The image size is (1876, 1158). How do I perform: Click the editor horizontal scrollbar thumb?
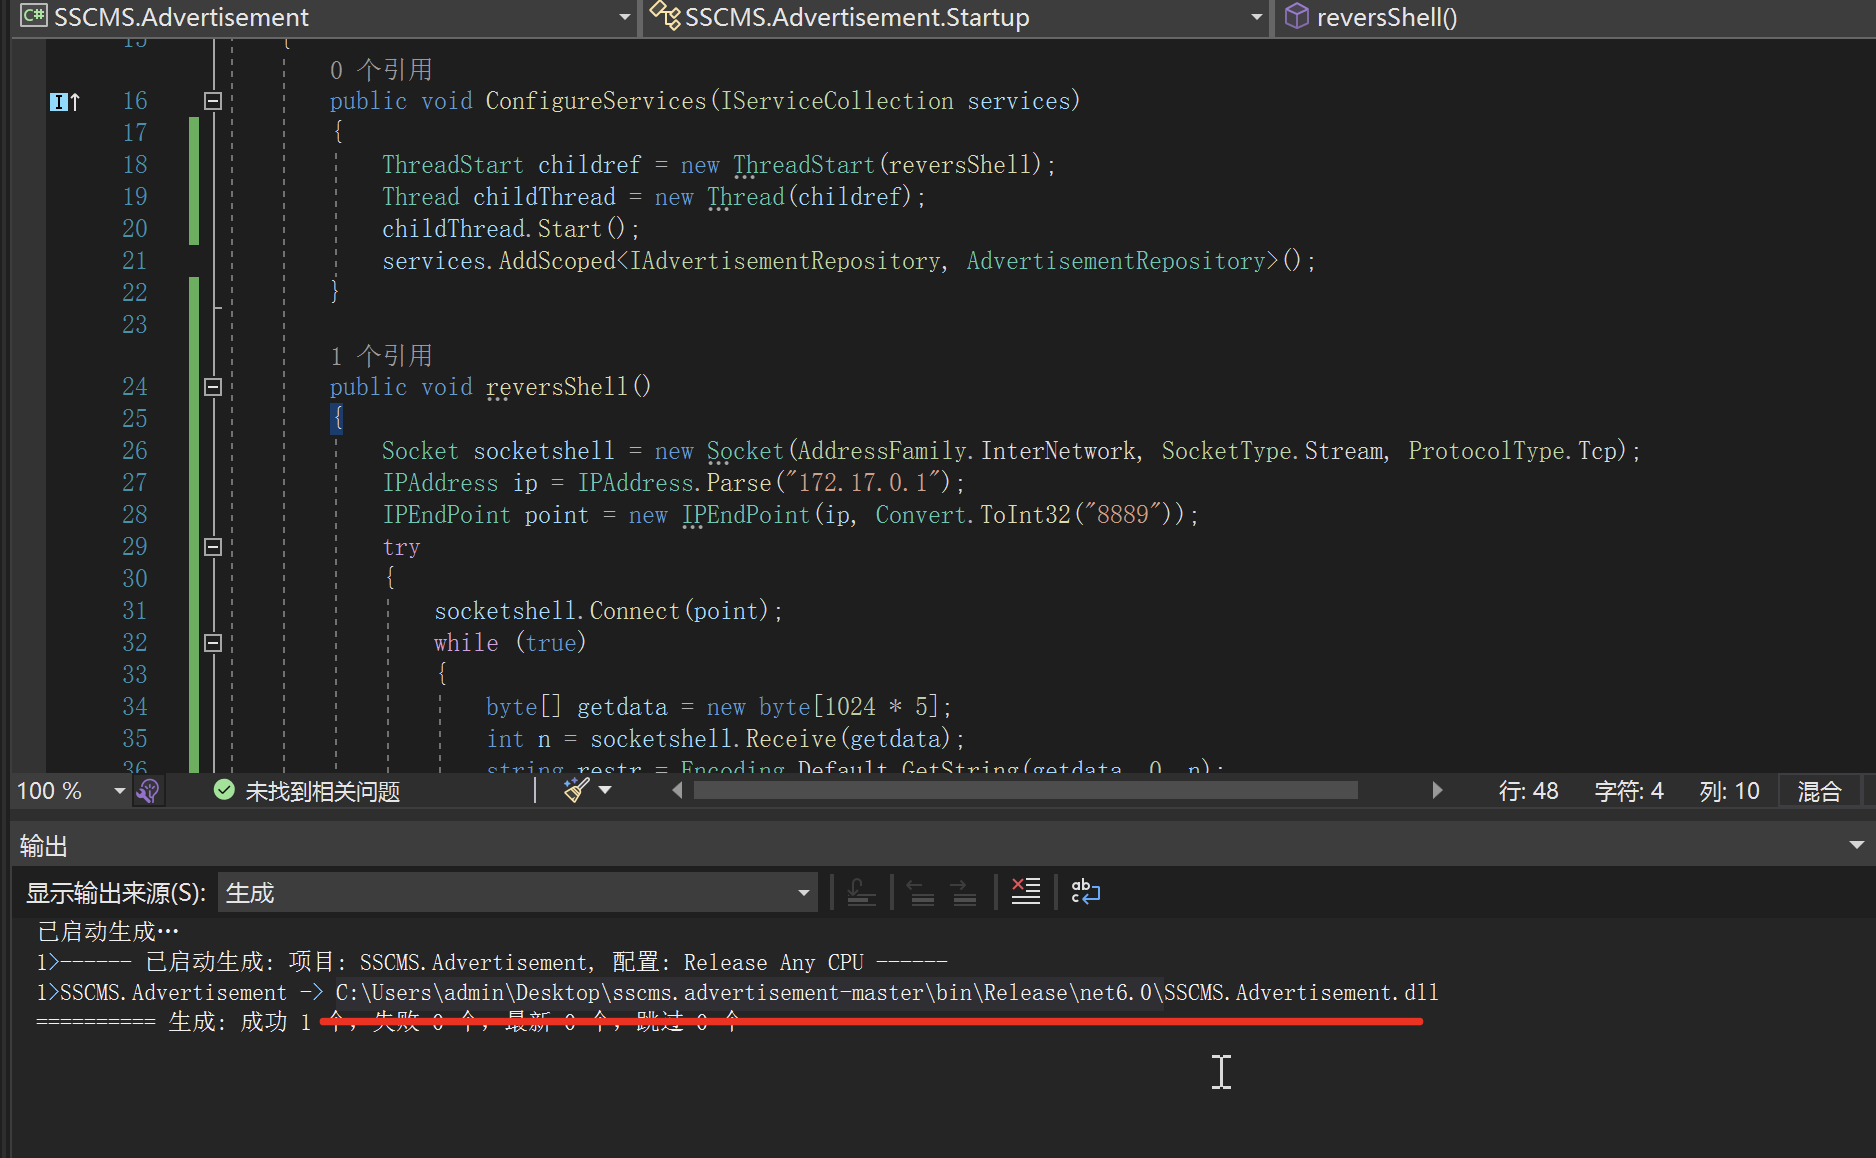click(1025, 791)
